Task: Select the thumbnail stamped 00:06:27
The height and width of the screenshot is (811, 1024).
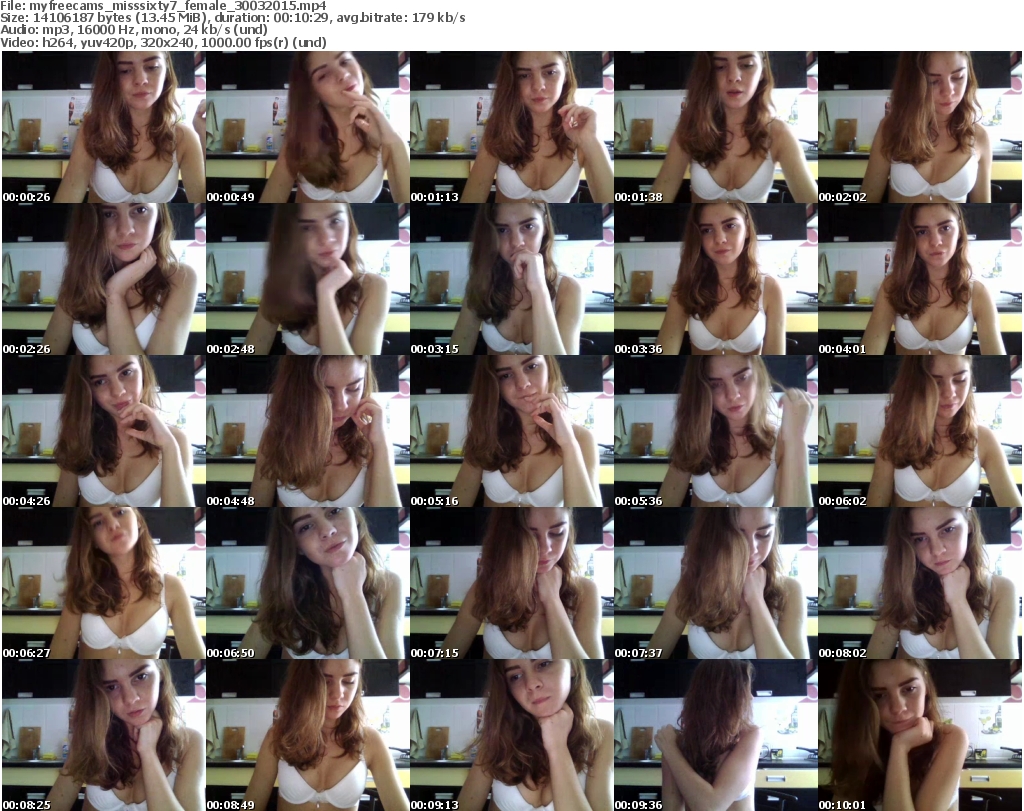Action: click(x=104, y=583)
